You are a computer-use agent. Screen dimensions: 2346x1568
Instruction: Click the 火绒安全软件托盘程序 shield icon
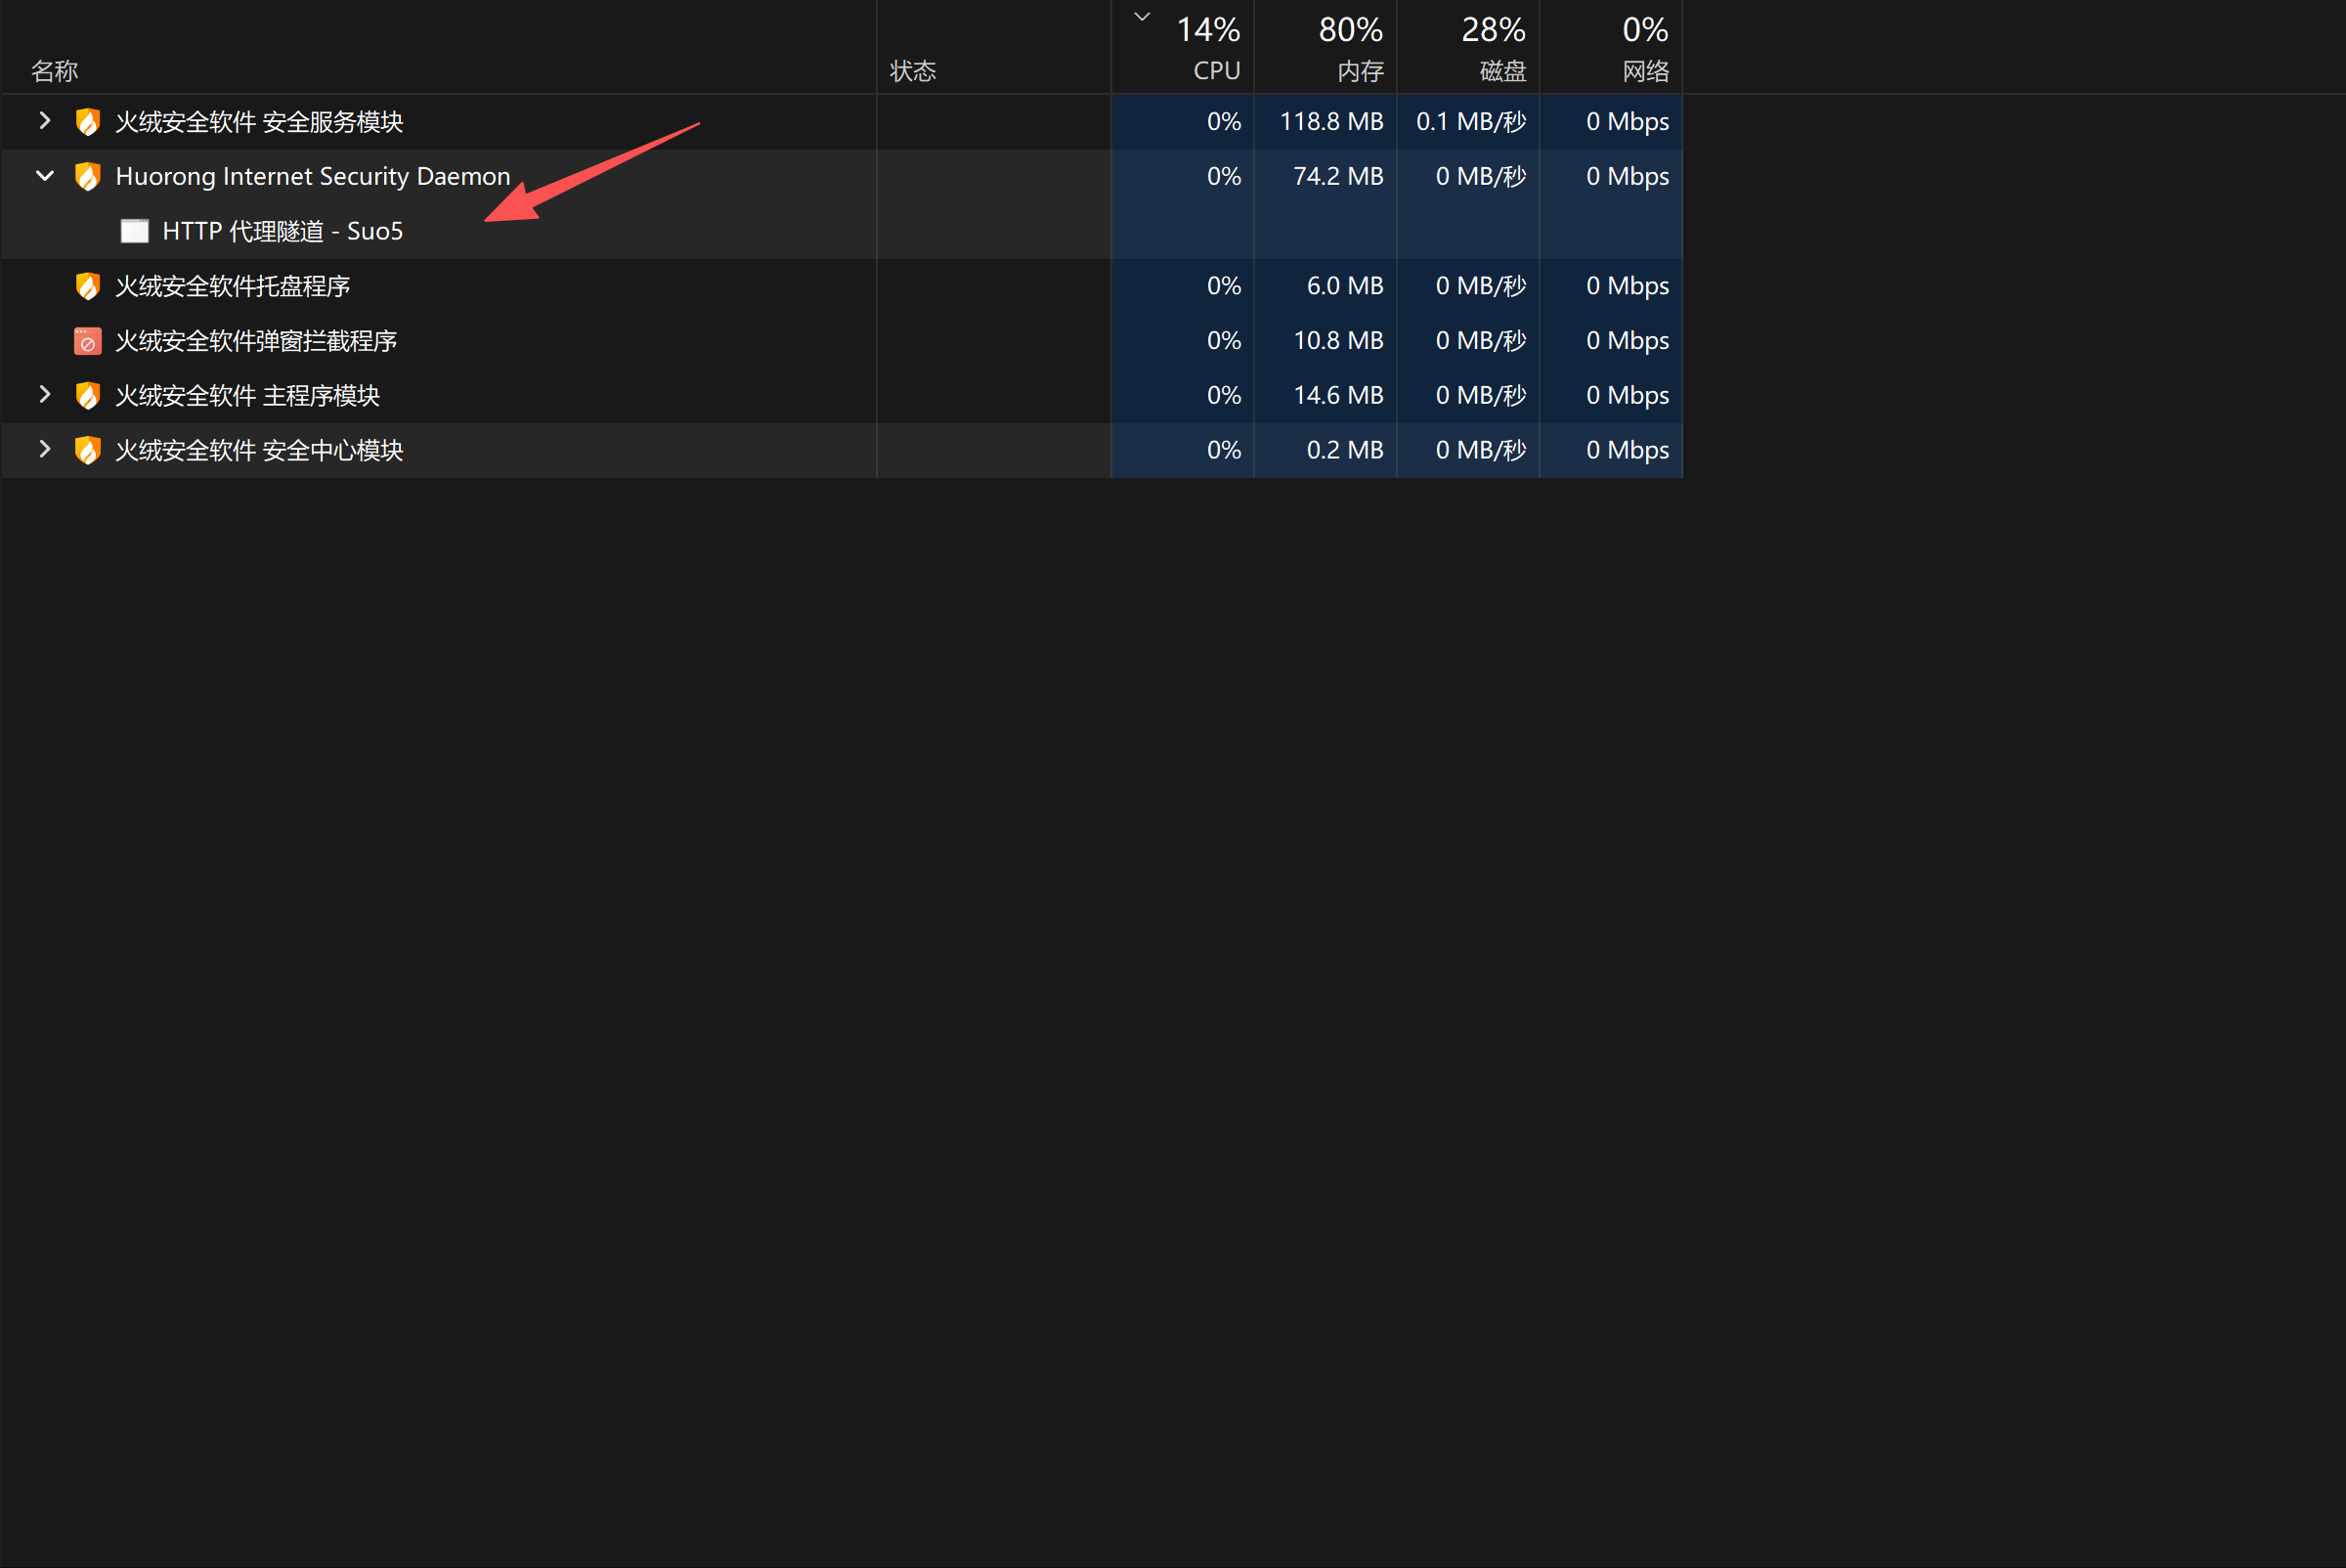click(x=88, y=286)
